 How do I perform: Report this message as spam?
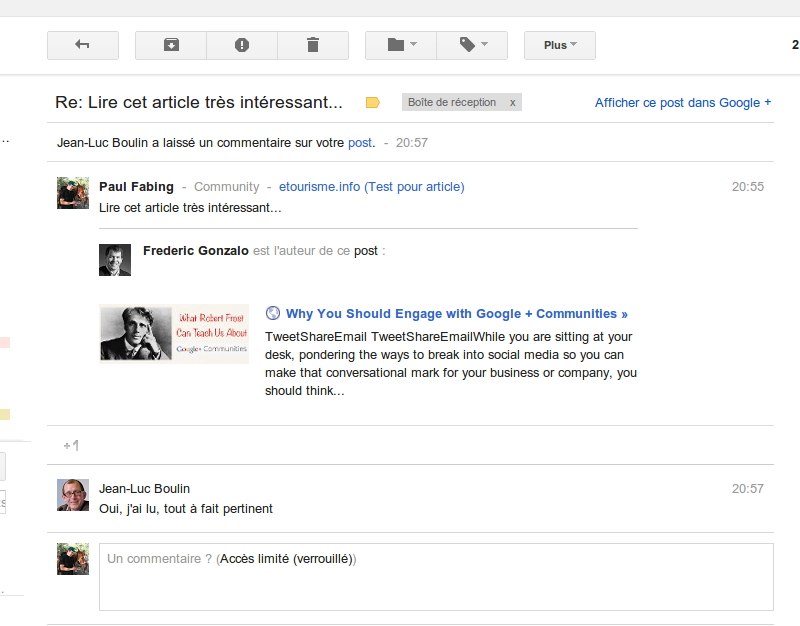click(242, 45)
